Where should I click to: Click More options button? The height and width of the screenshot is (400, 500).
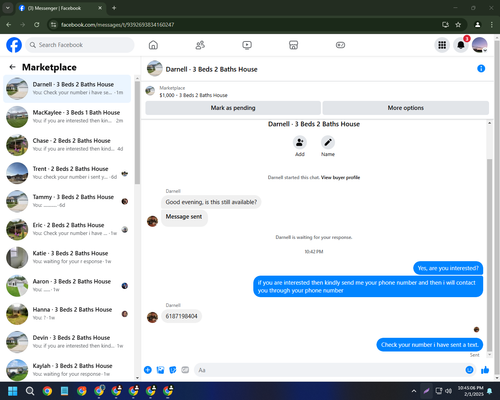[406, 108]
